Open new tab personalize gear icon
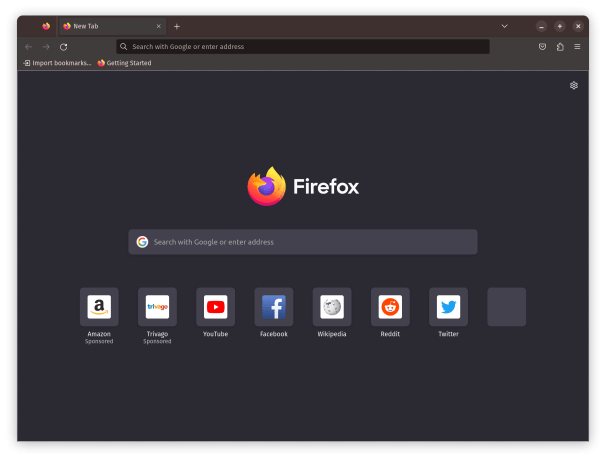 pyautogui.click(x=574, y=85)
